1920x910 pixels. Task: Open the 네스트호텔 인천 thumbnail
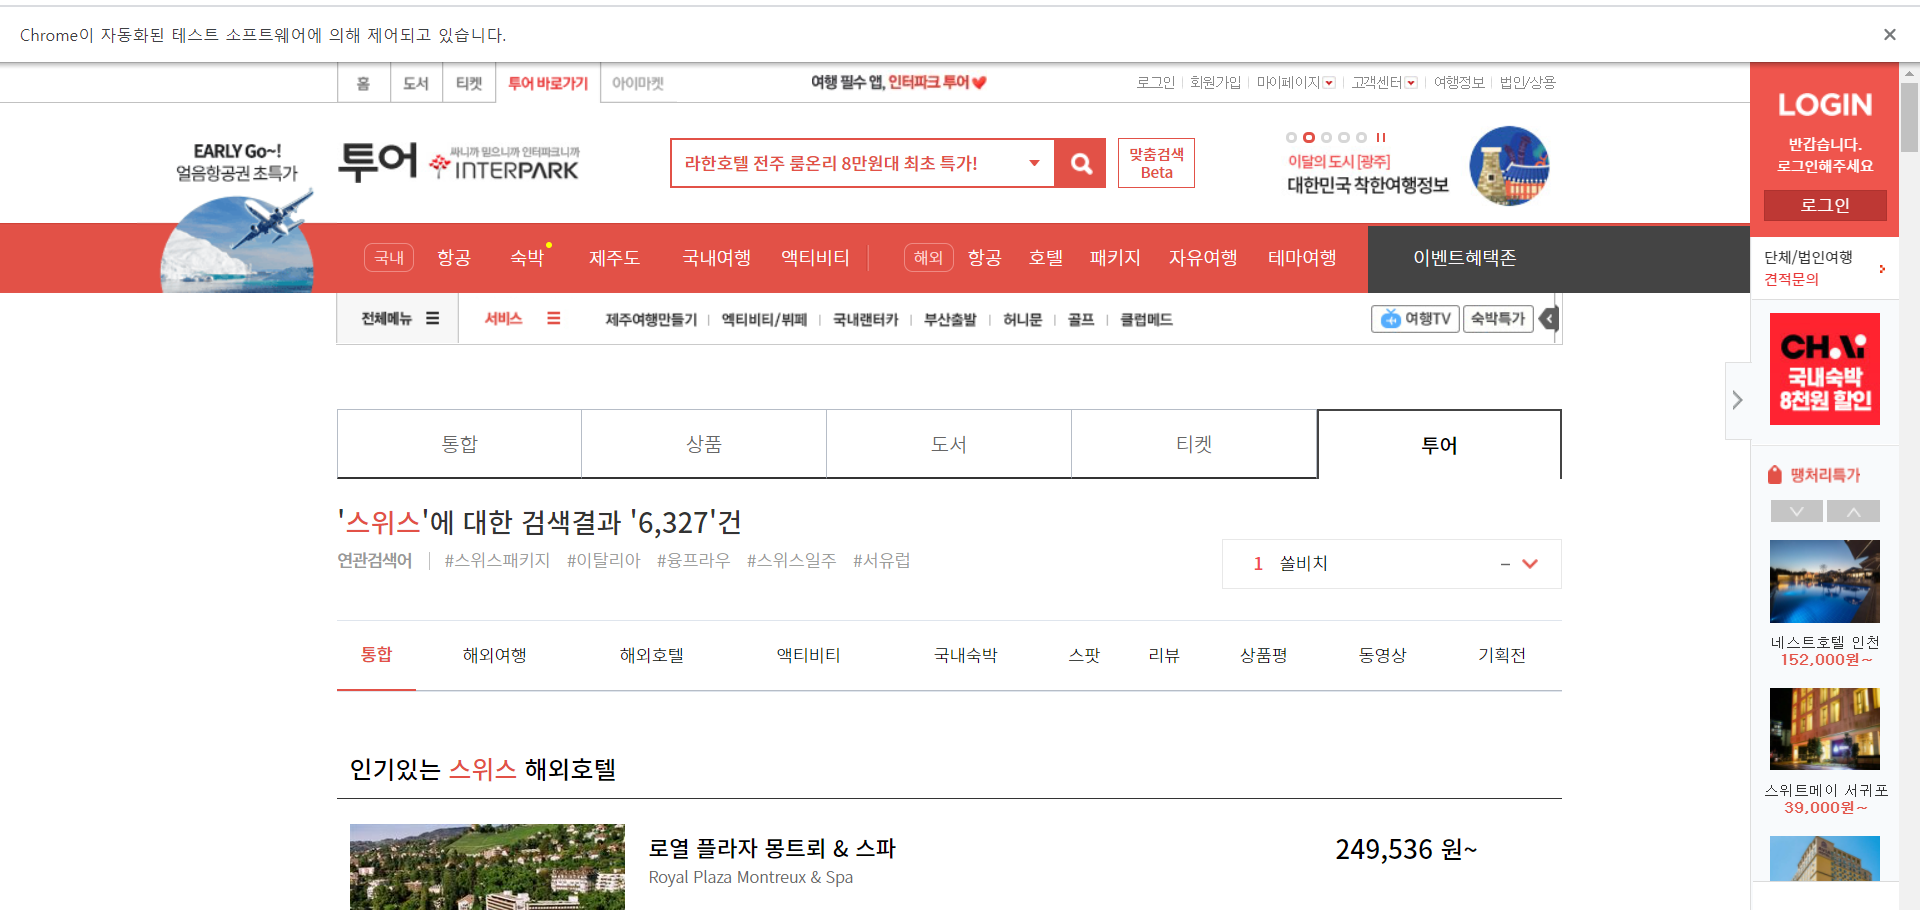[x=1825, y=581]
